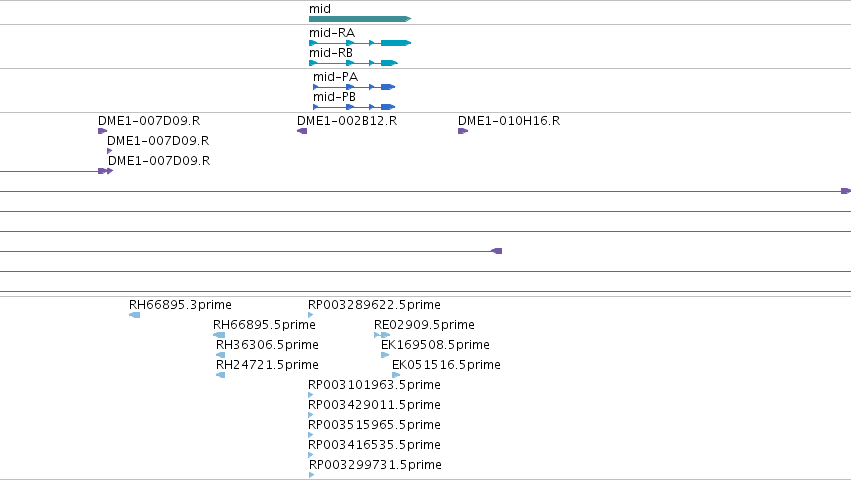Select the mid-PA protein feature glyph
The height and width of the screenshot is (480, 851).
tap(354, 87)
